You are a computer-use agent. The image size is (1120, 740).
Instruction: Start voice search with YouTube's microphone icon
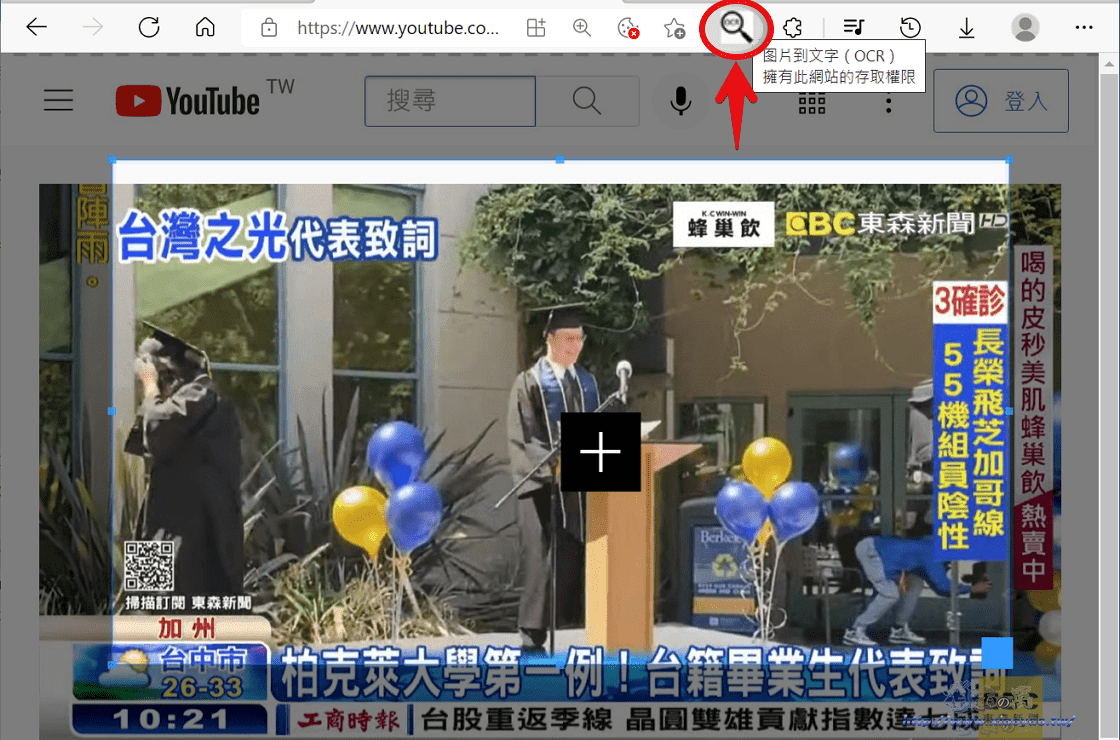click(x=681, y=101)
